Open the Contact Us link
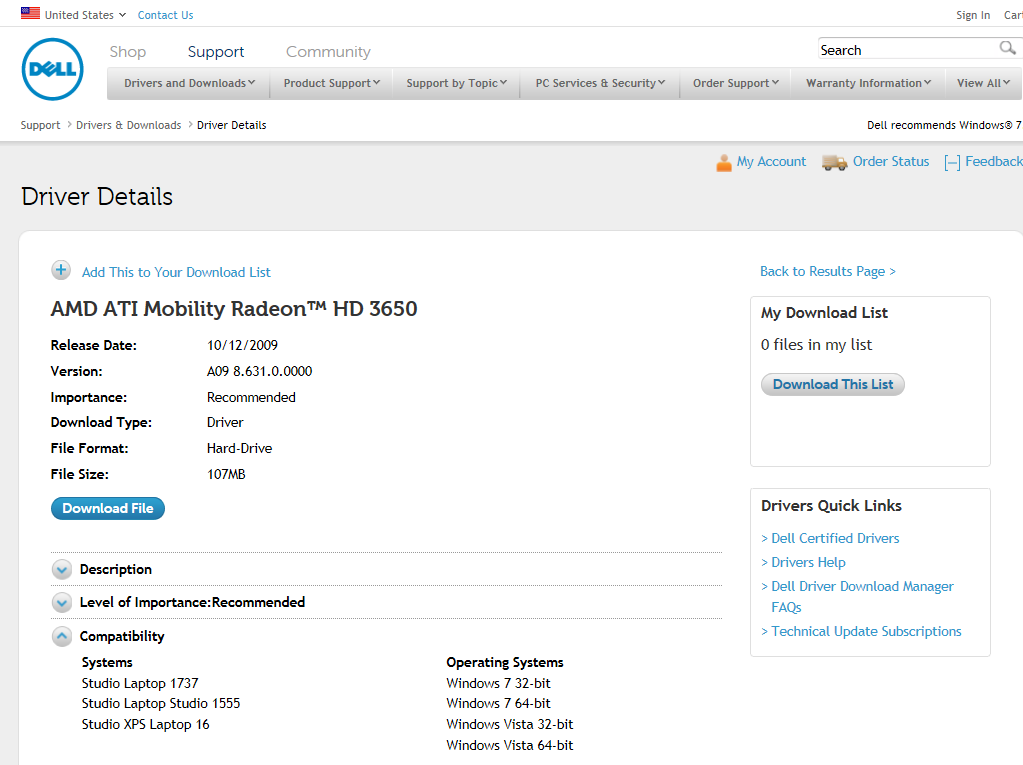 165,15
